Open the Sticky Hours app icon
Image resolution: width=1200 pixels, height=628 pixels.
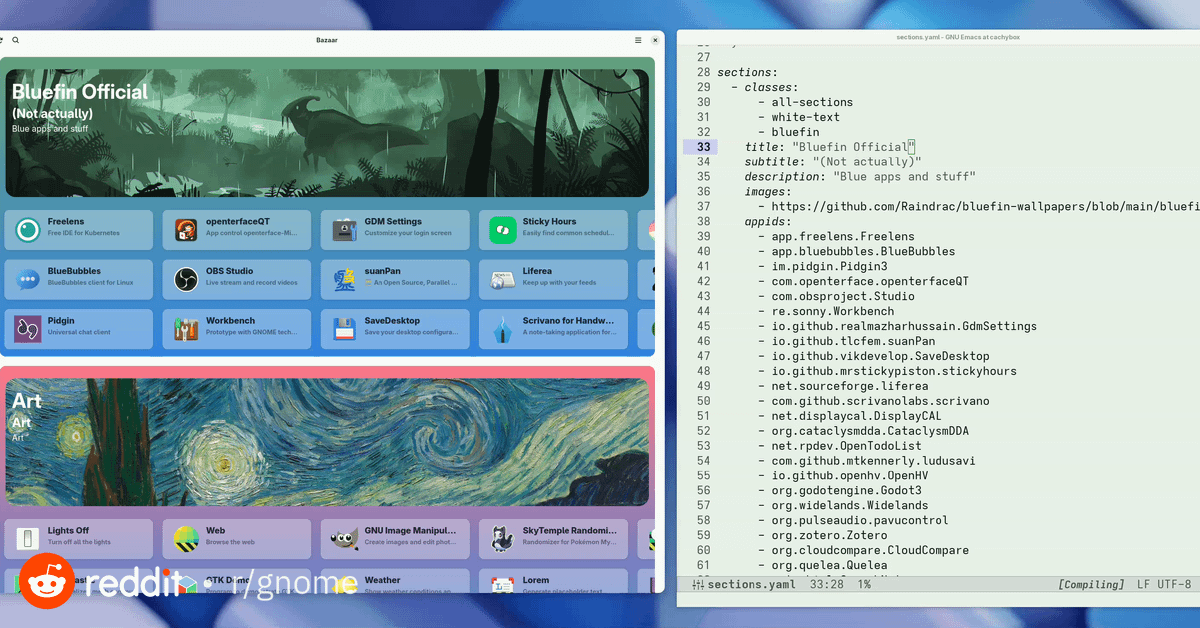pyautogui.click(x=503, y=230)
